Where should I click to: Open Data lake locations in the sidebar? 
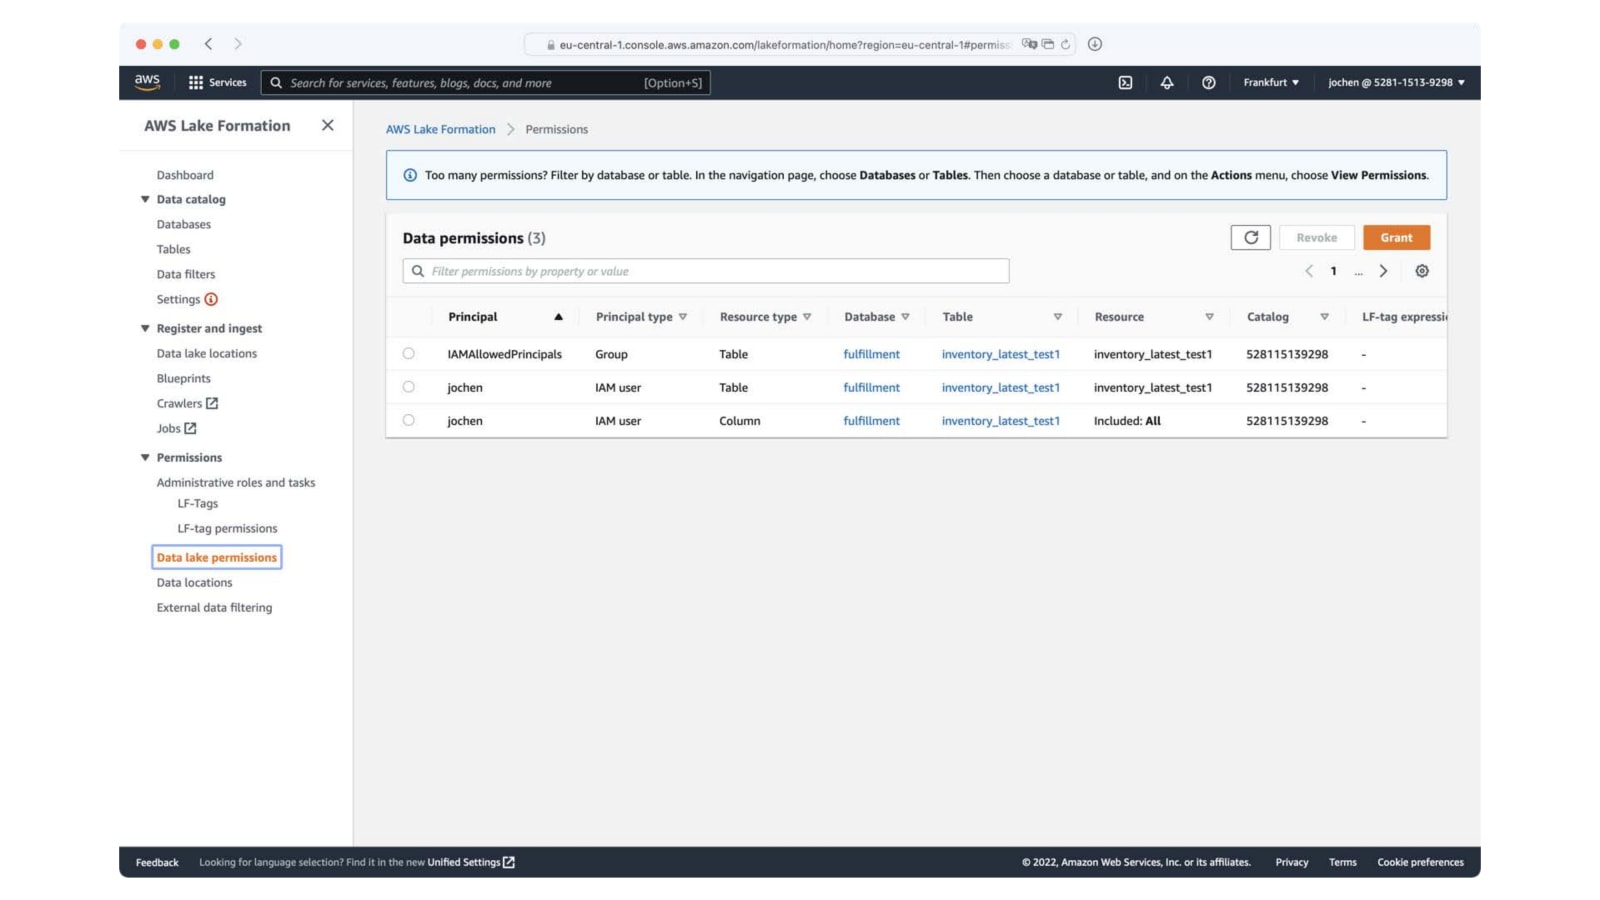(207, 353)
